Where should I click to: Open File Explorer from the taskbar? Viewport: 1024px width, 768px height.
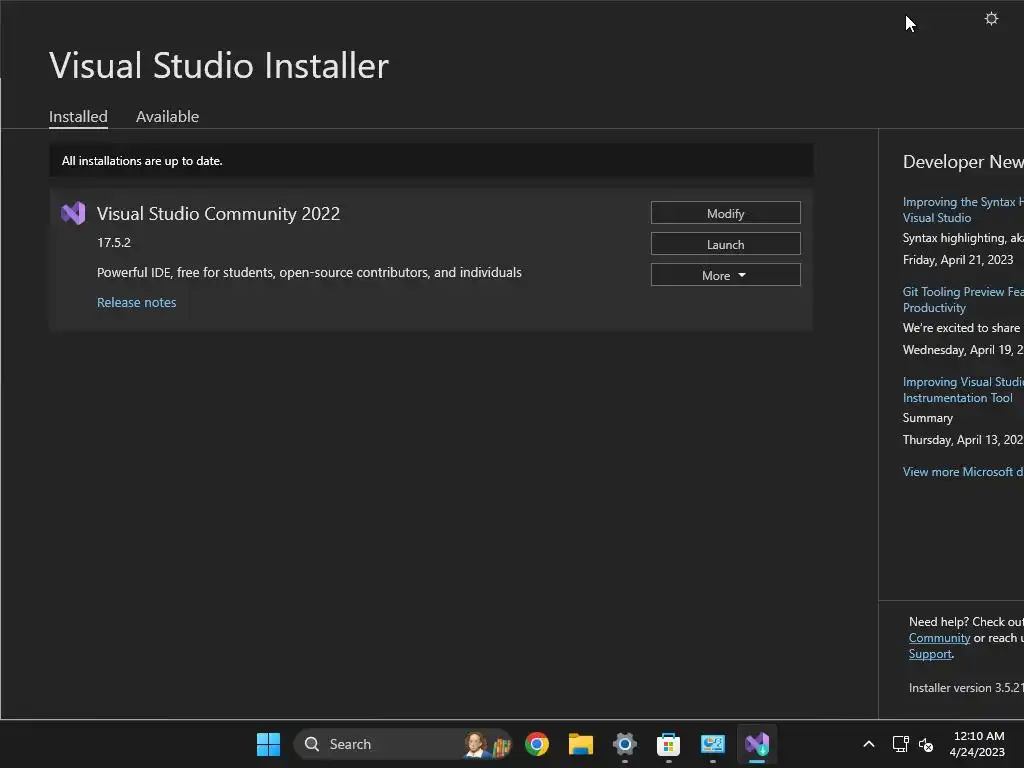pos(581,744)
